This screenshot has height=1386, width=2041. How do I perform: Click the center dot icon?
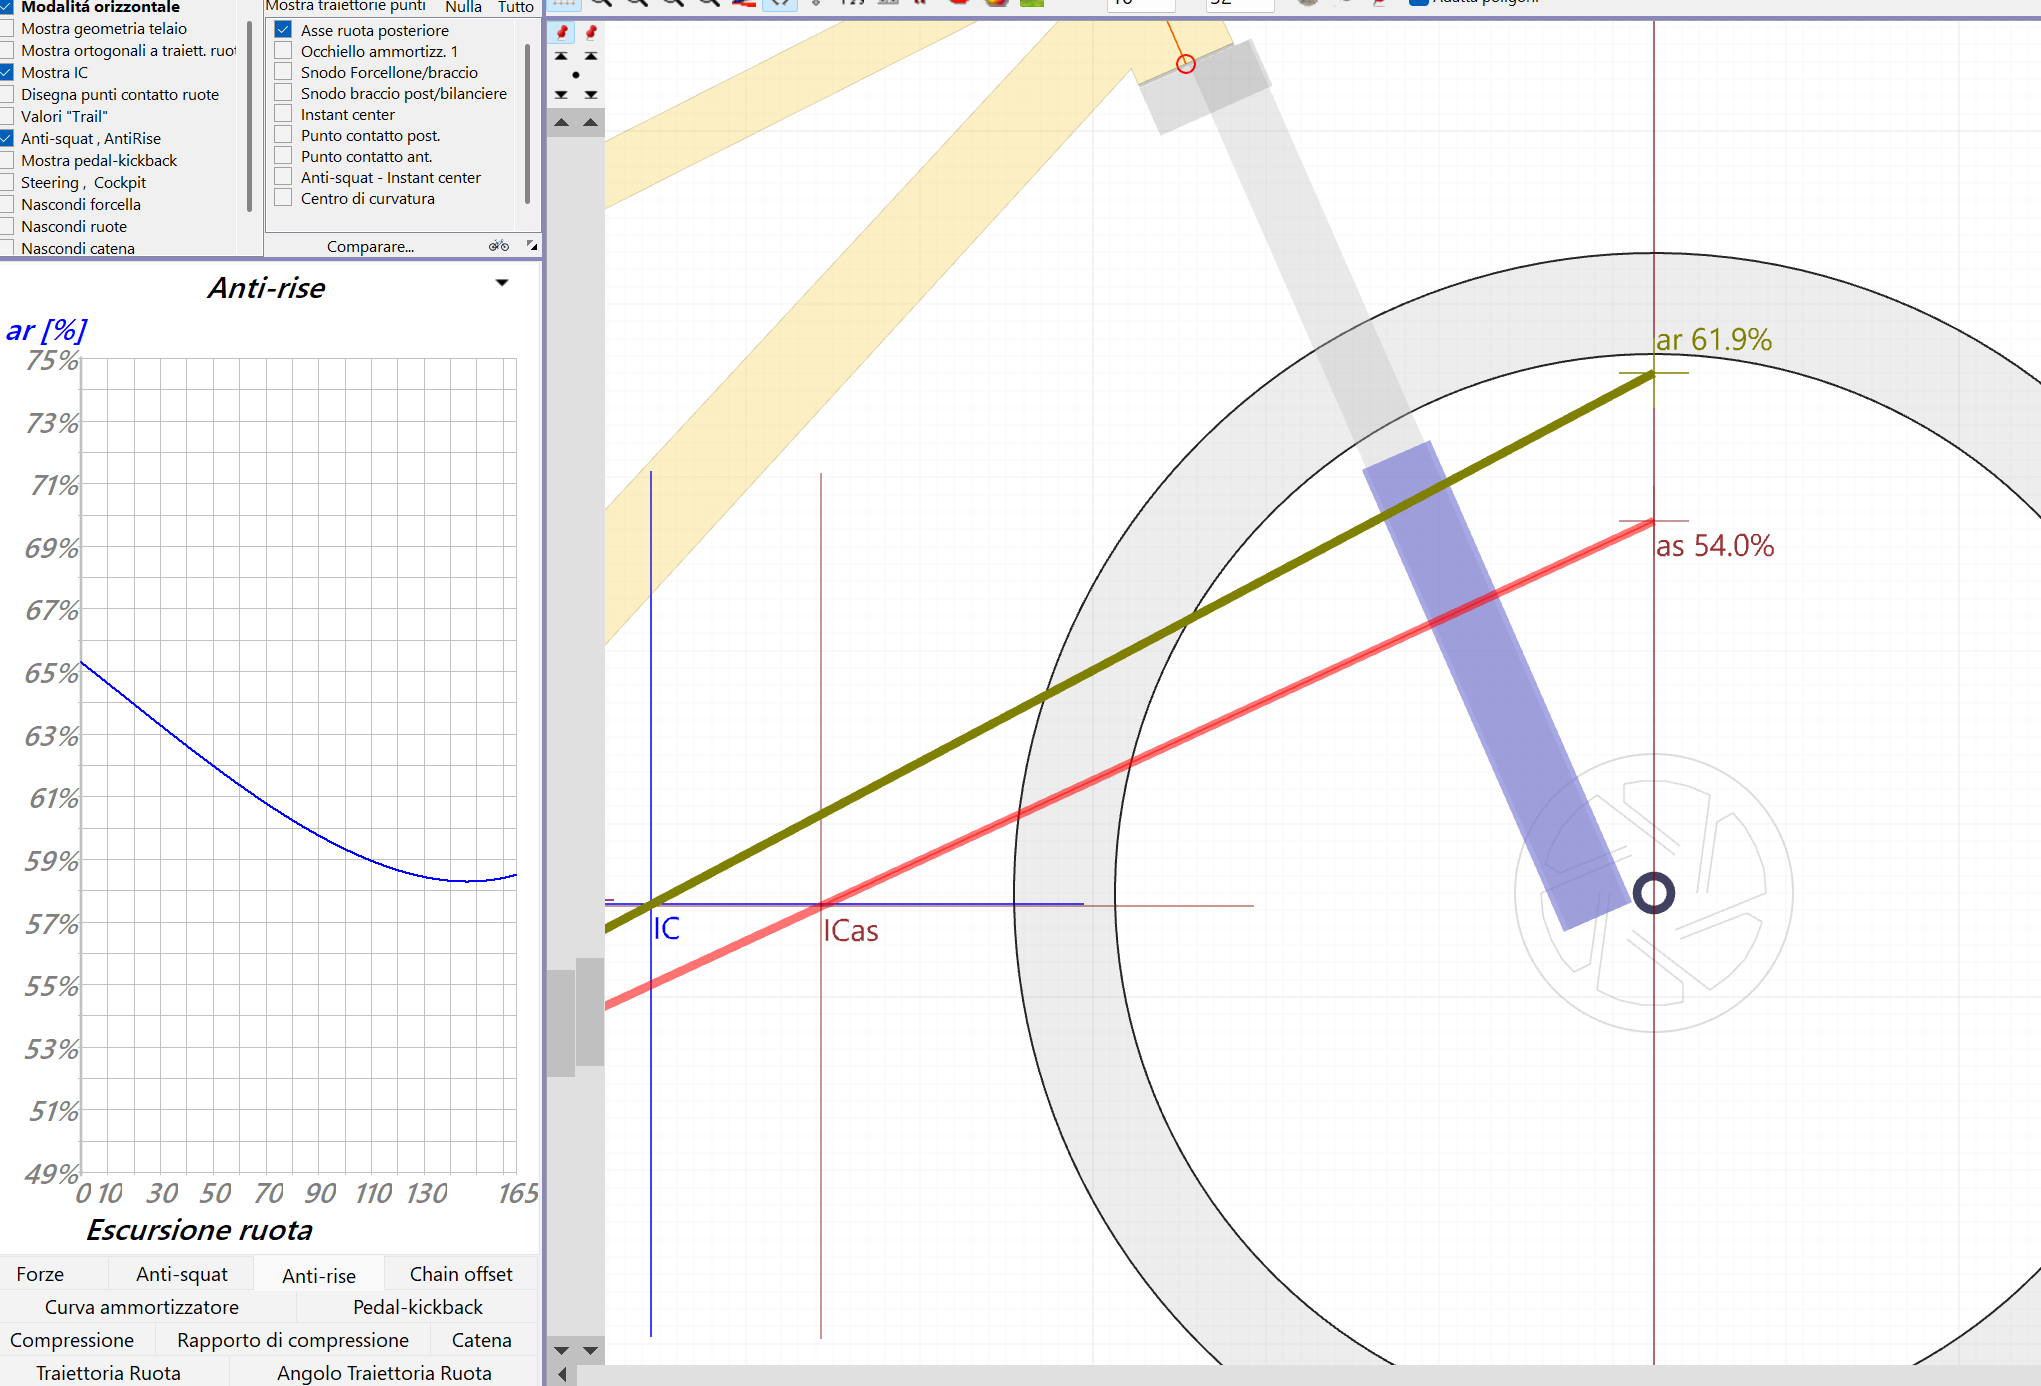coord(576,75)
